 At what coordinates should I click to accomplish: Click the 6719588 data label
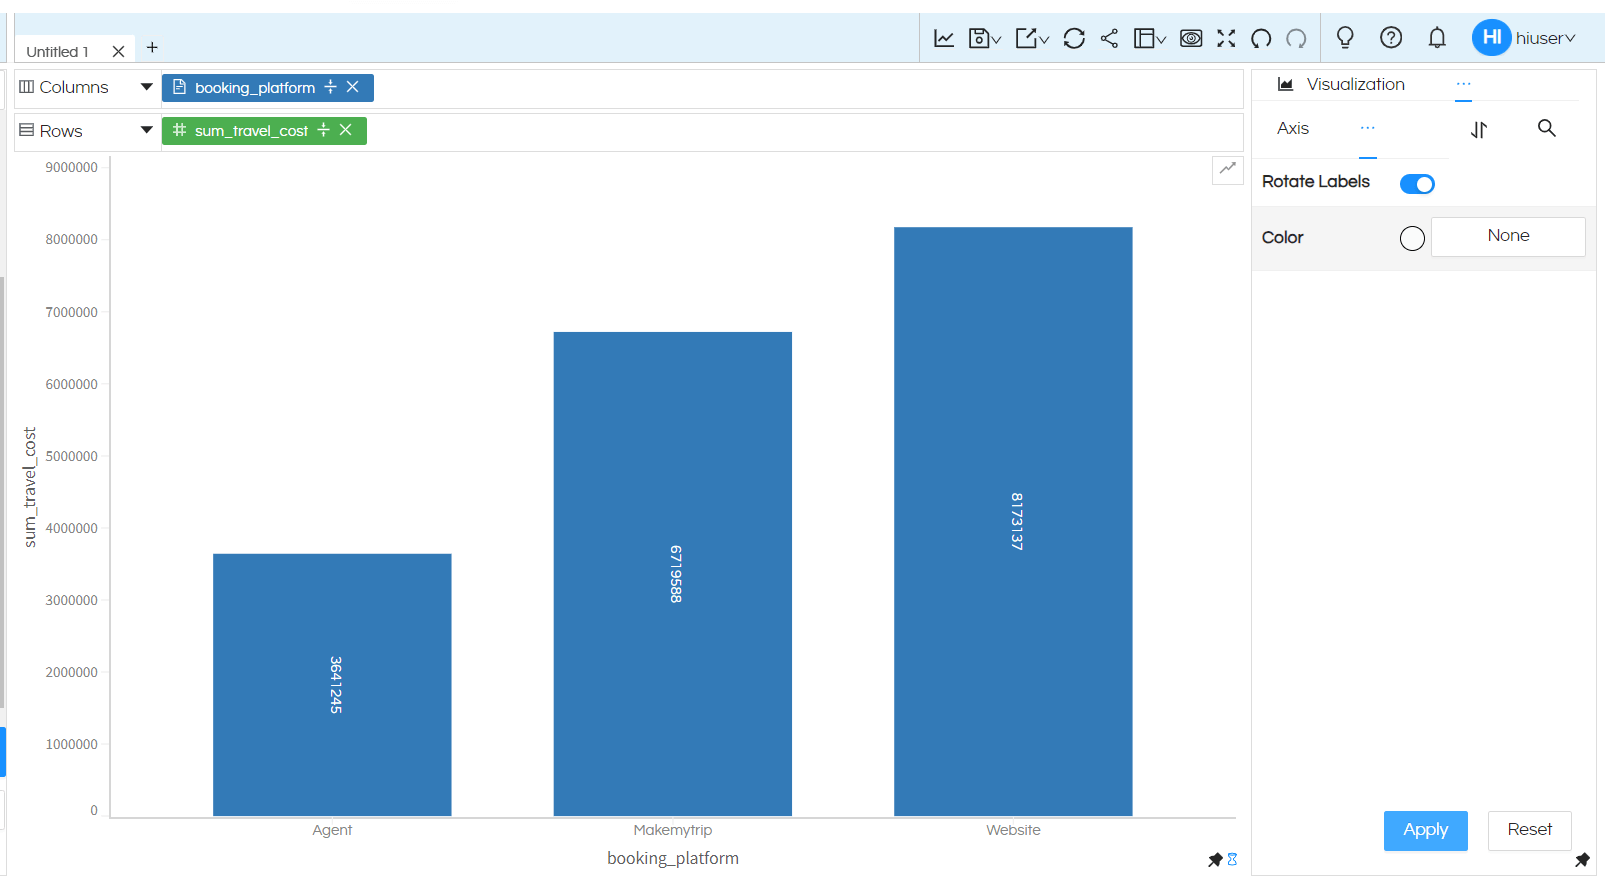point(676,574)
